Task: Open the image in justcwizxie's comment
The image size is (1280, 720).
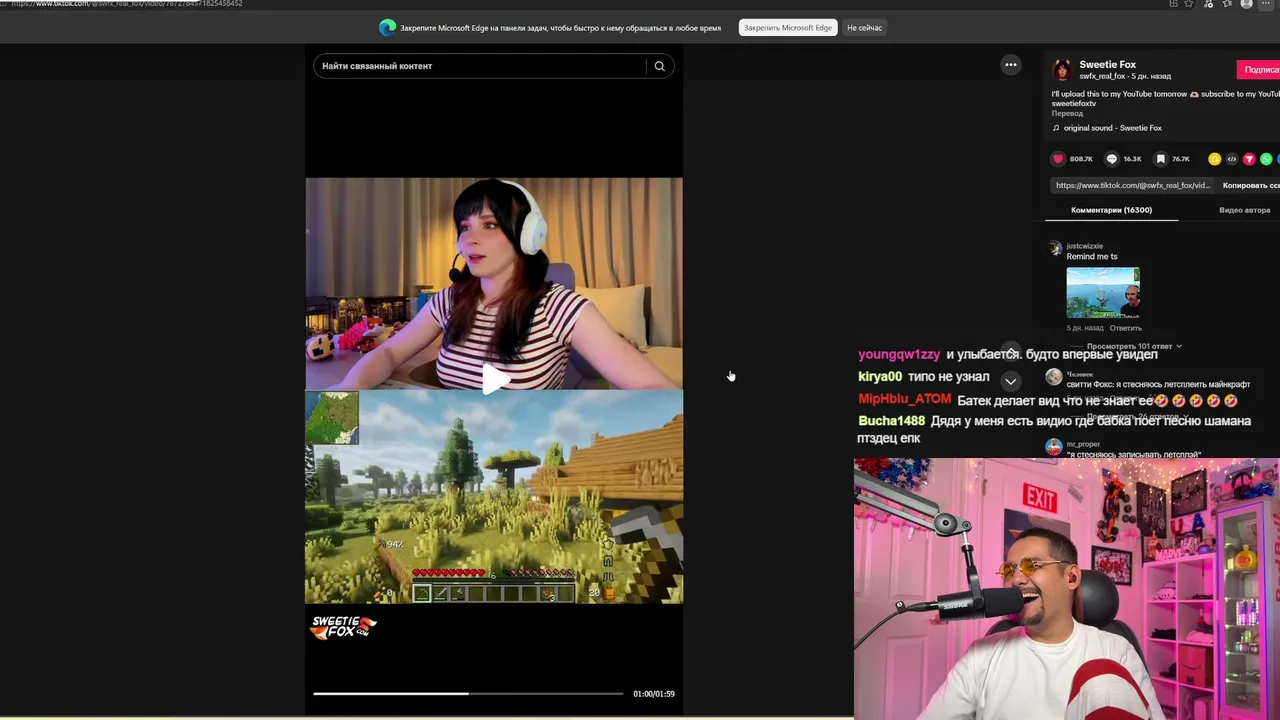Action: (1103, 292)
